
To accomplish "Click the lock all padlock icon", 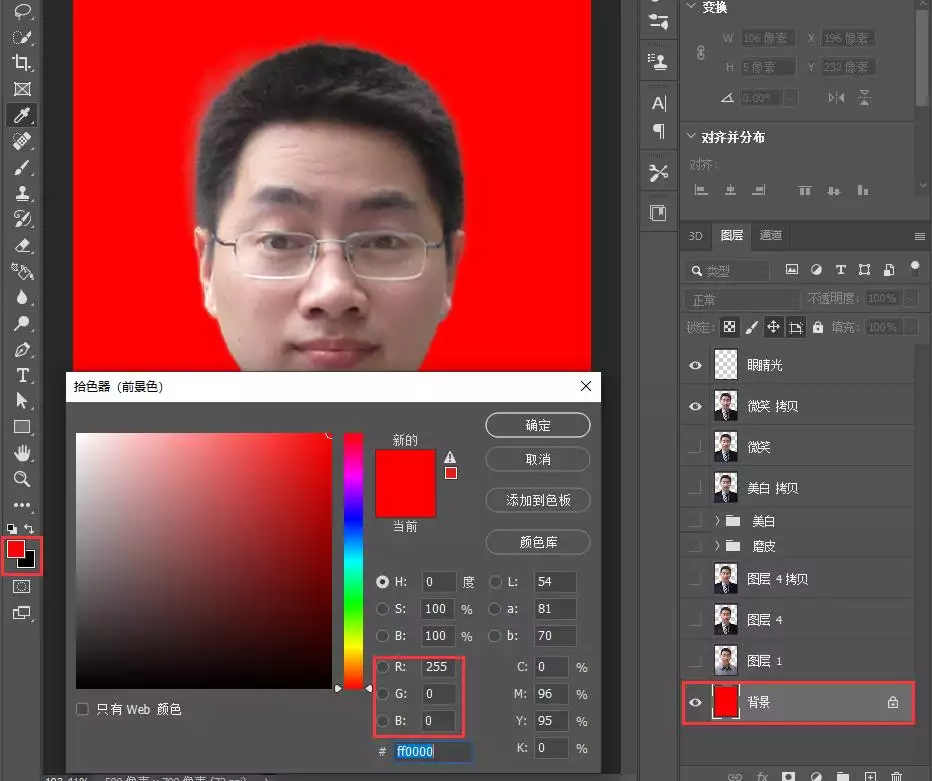I will [x=818, y=327].
